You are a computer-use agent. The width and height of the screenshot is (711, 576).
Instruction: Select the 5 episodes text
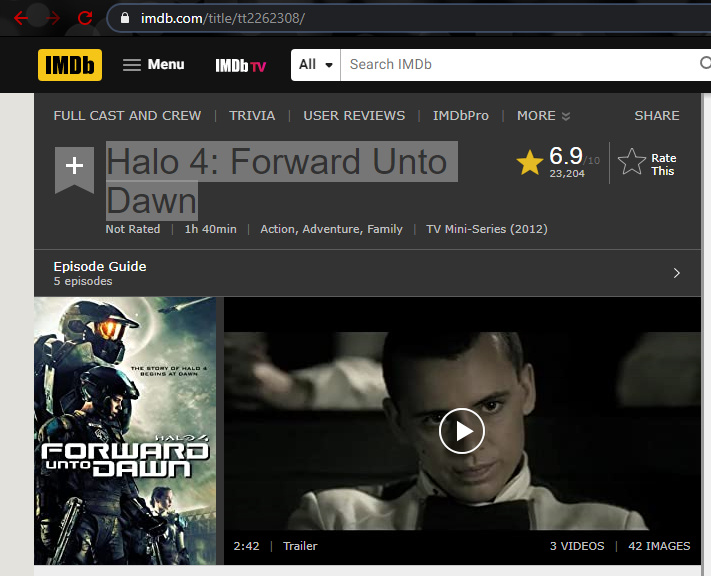point(83,281)
